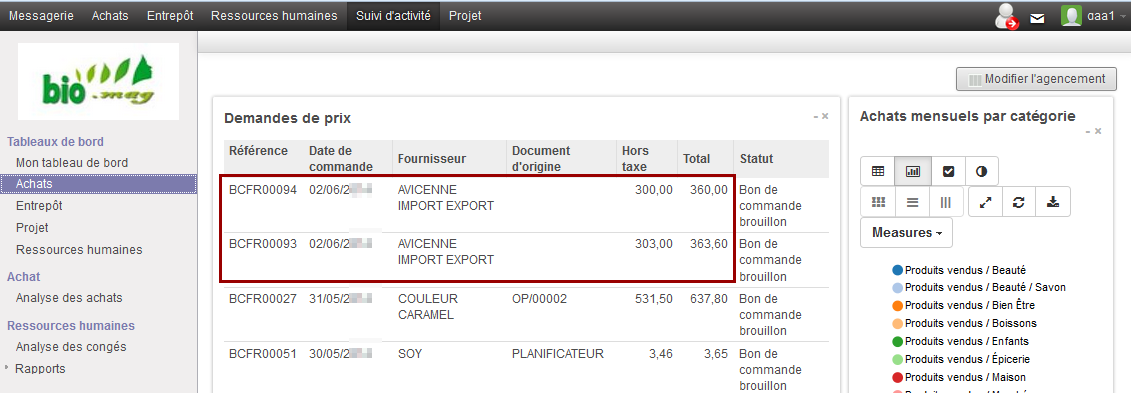Screen dimensions: 1131x393
Task: Reload the graph with refresh icon
Action: click(1018, 203)
